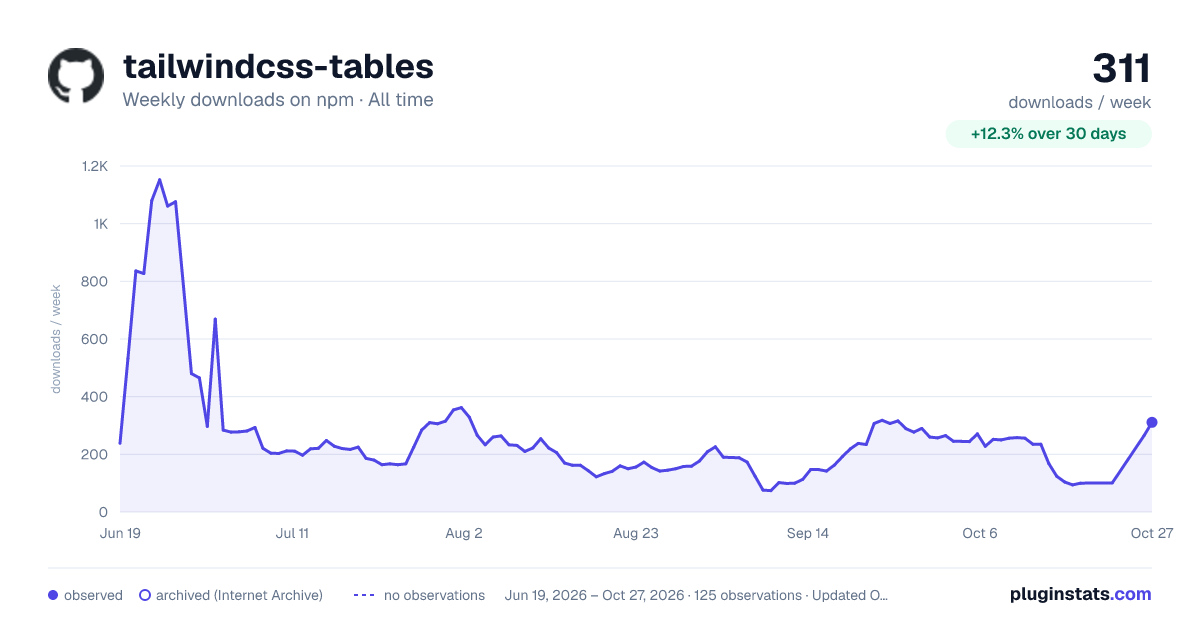Click the 0 y-axis label
1200x630 pixels.
click(104, 512)
